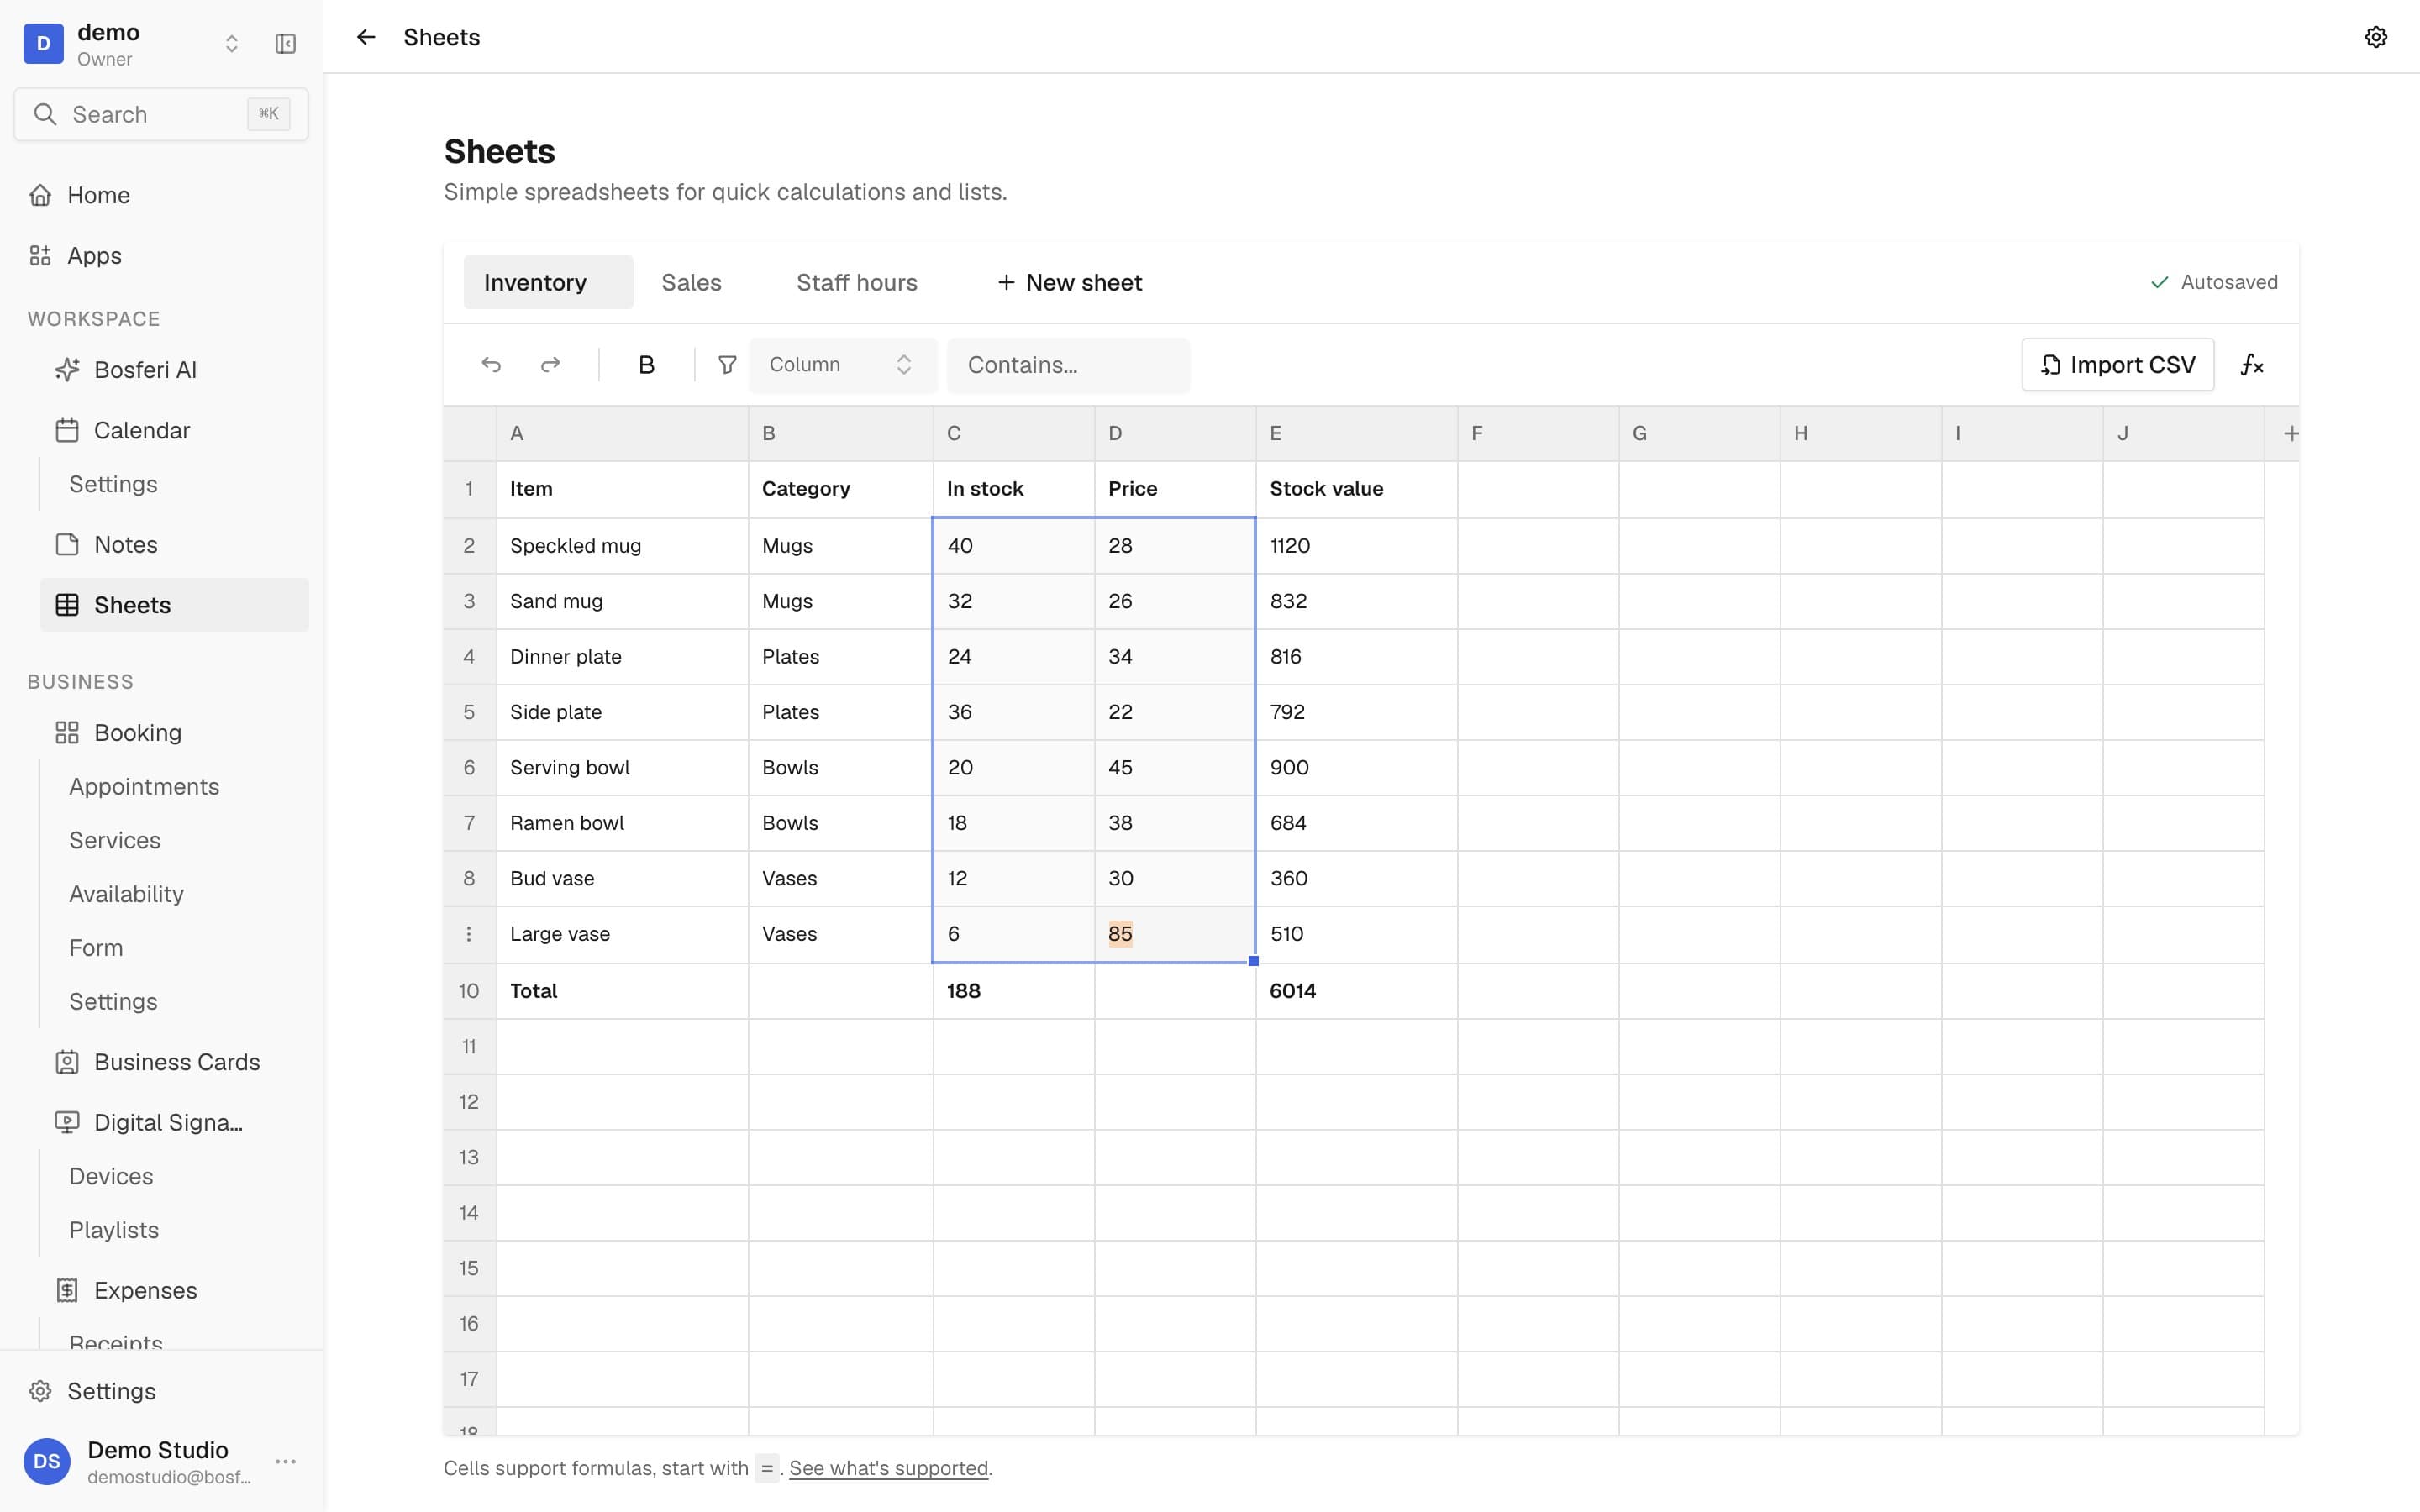Click the Stock value header cell
The height and width of the screenshot is (1512, 2420).
click(x=1356, y=489)
